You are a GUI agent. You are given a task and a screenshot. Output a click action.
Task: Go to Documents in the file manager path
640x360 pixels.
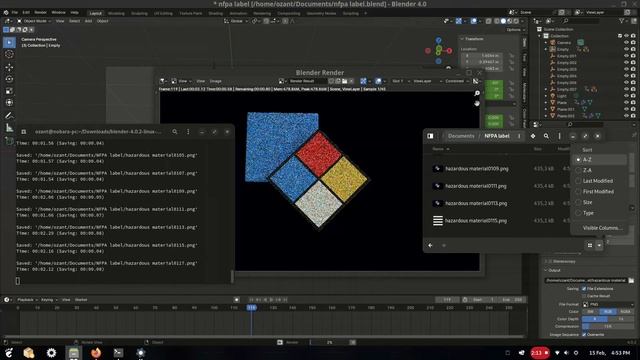click(x=461, y=136)
